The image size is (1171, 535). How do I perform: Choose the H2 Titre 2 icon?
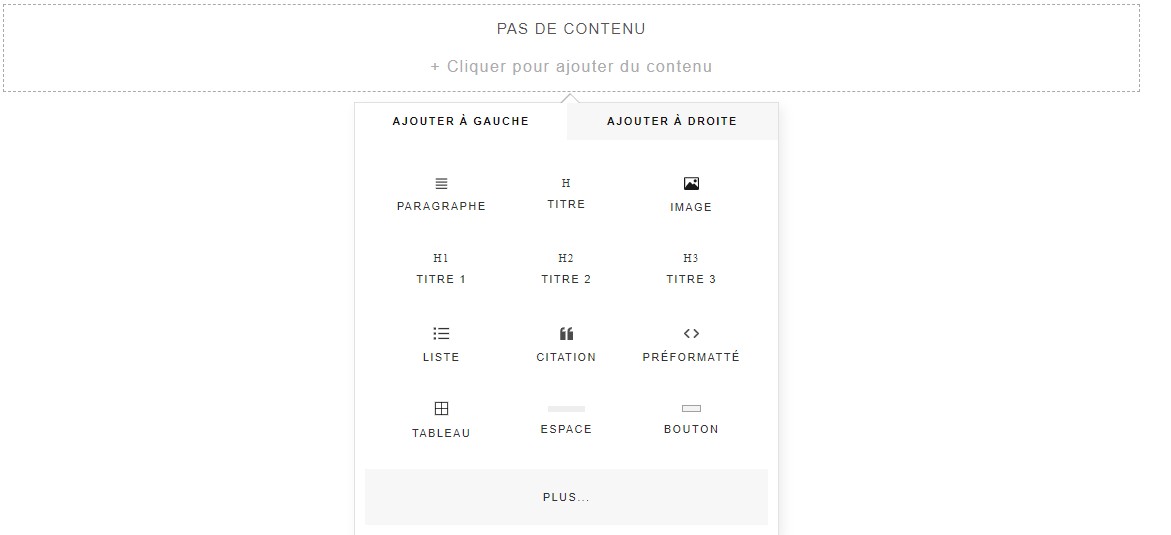click(566, 258)
